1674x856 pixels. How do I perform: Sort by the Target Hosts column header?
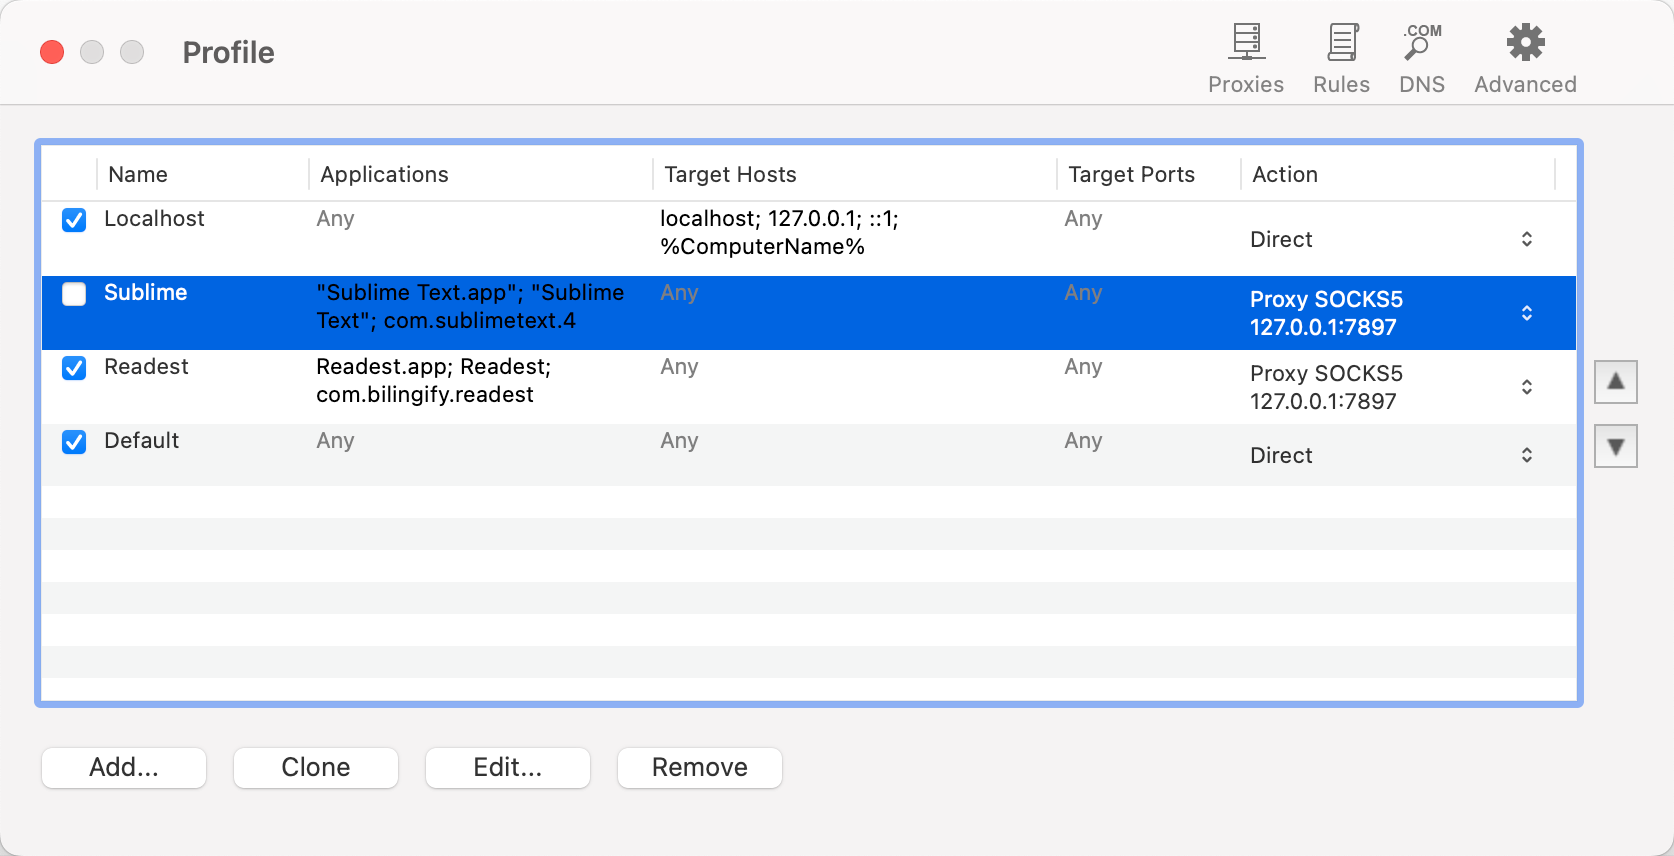[x=854, y=174]
